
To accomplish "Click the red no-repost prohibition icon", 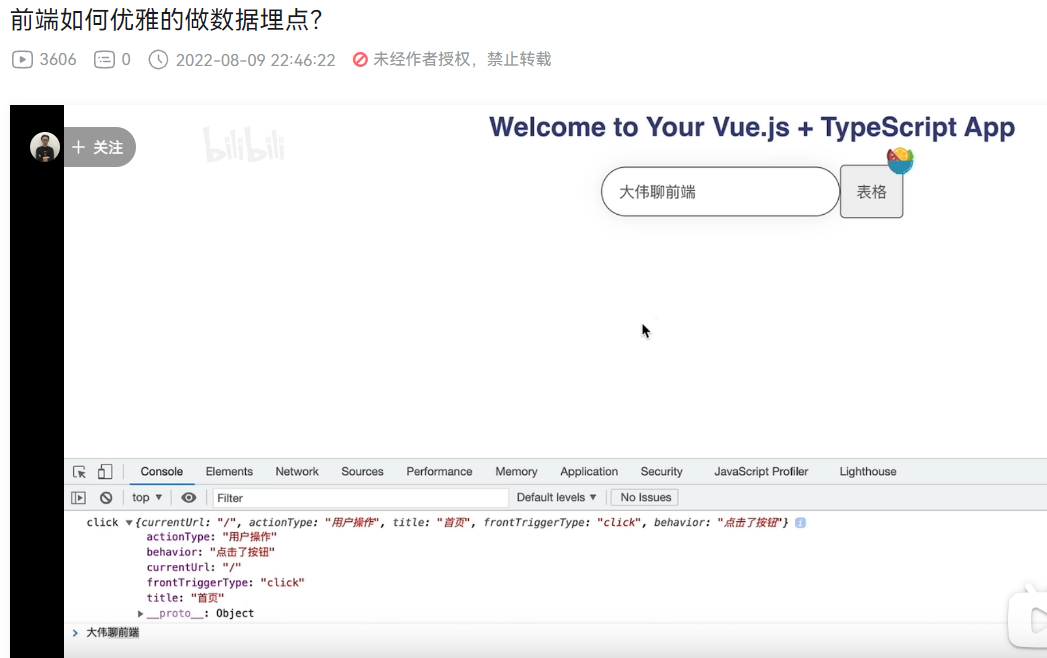I will (x=360, y=59).
